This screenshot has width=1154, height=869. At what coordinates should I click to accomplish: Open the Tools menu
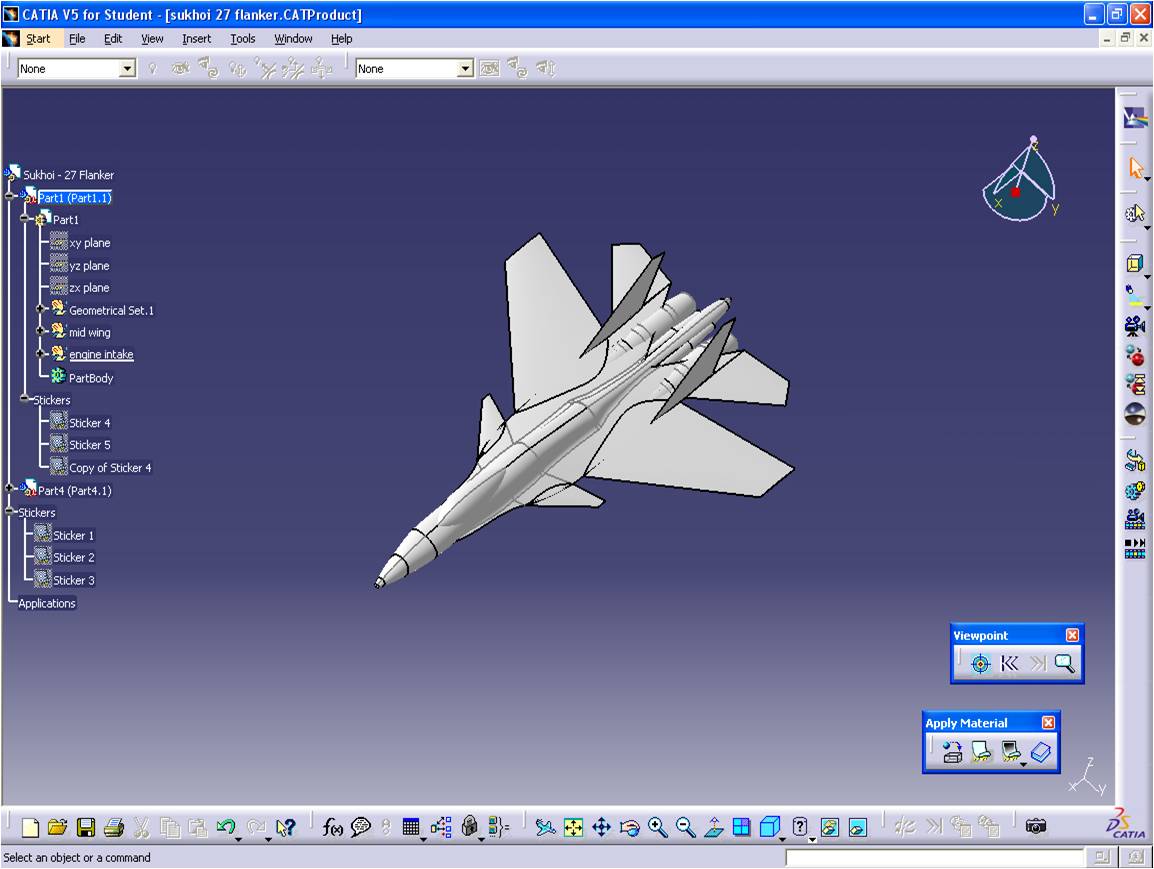[x=242, y=39]
